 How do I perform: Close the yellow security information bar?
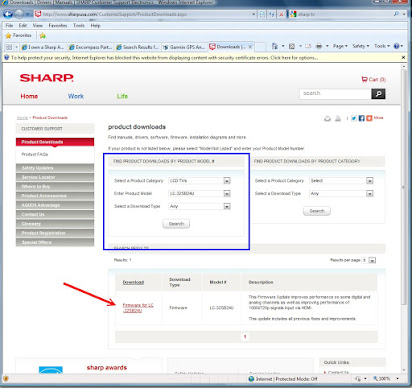click(x=403, y=58)
